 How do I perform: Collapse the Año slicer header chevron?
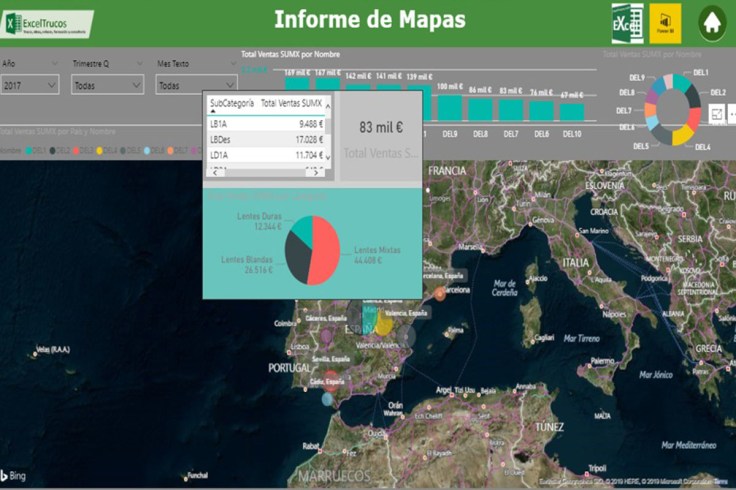tap(54, 63)
